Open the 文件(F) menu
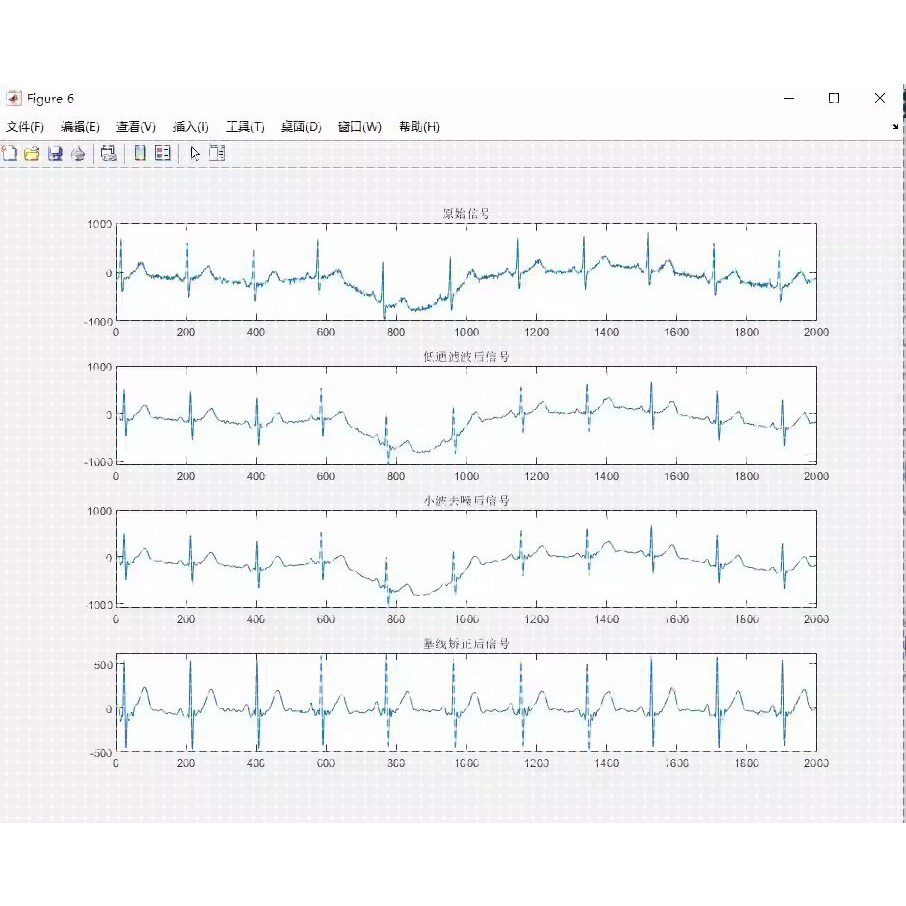 point(25,127)
